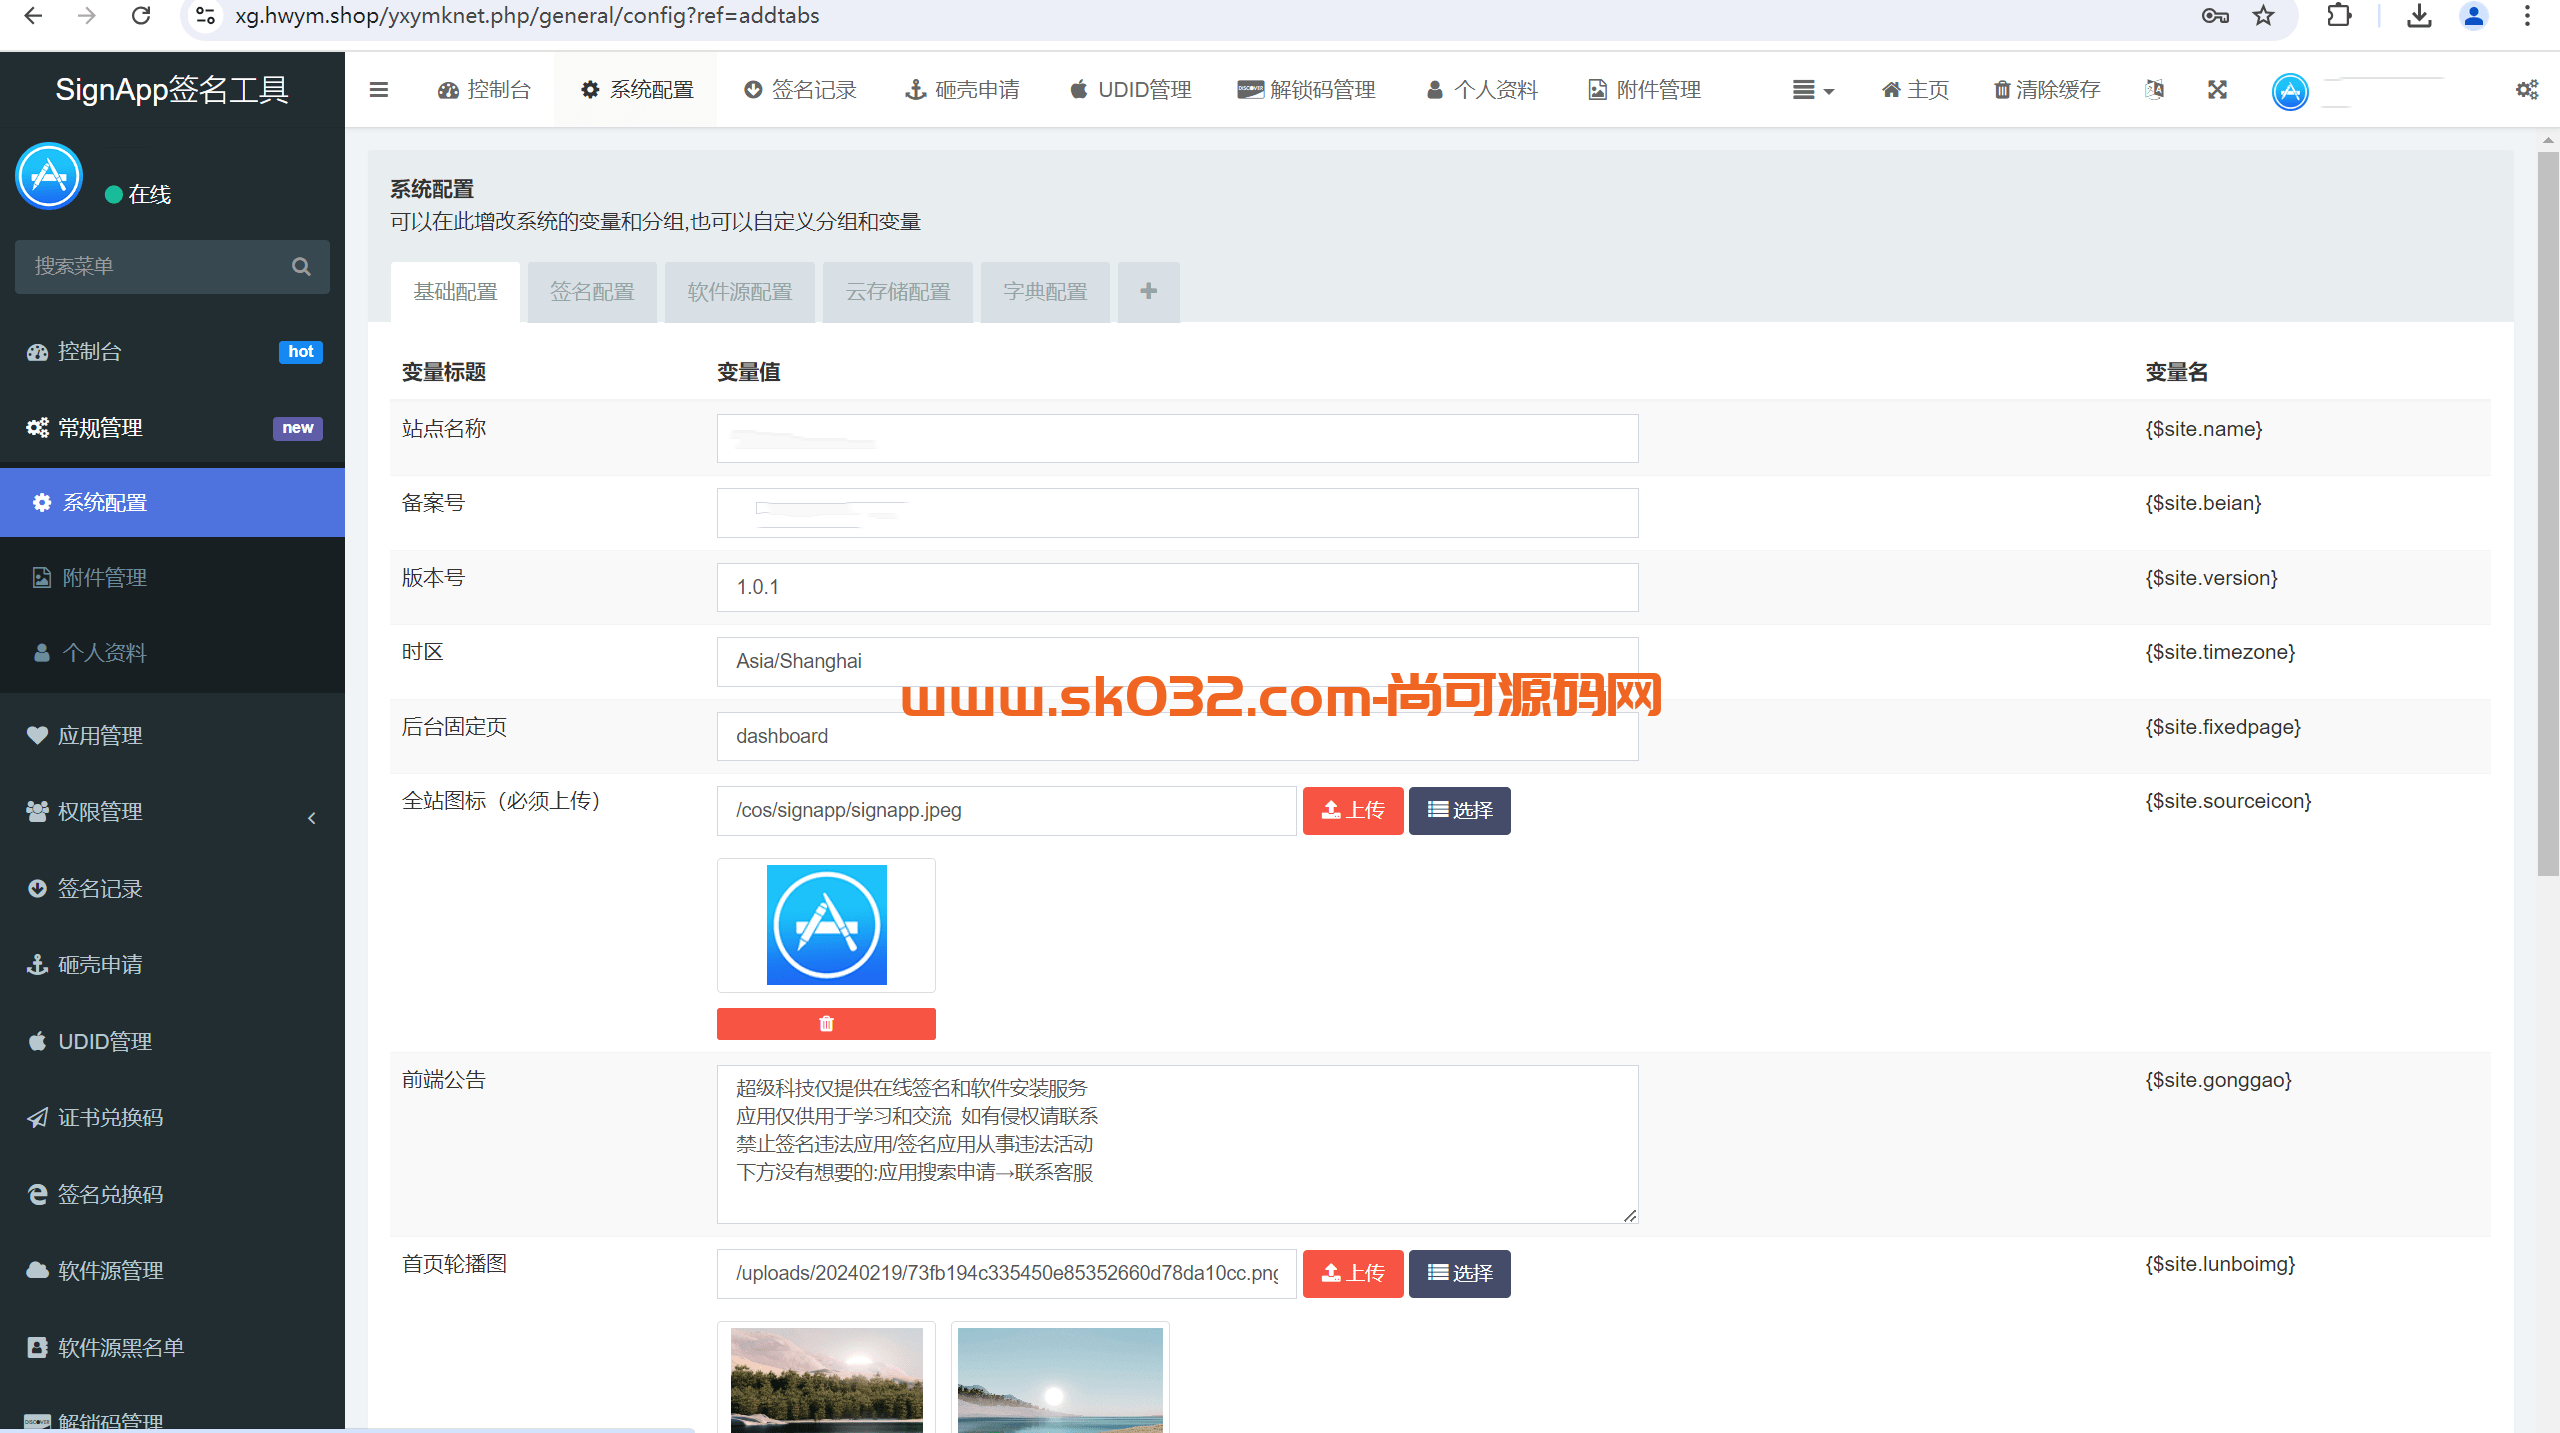Open UDID管理 in the sidebar
The width and height of the screenshot is (2560, 1433).
(172, 1041)
